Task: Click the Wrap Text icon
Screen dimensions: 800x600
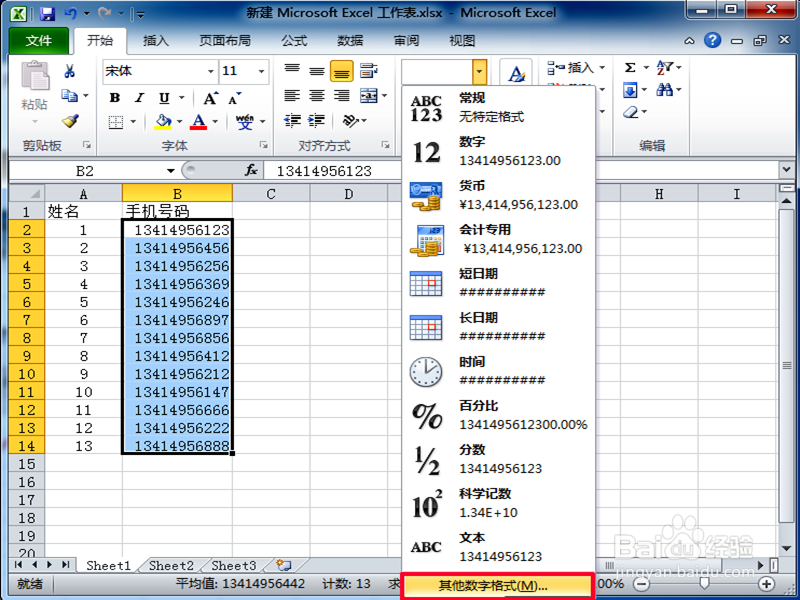Action: [x=368, y=70]
